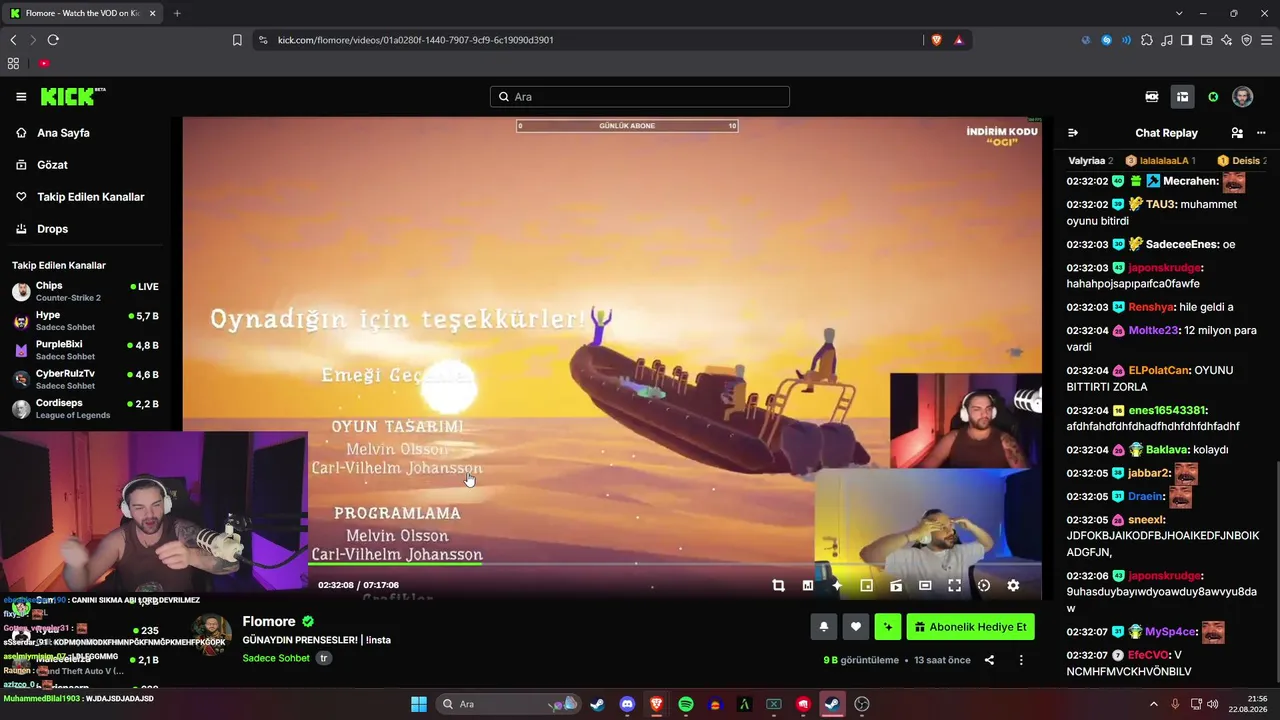Open the Chips live channel
The width and height of the screenshot is (1280, 720).
[85, 292]
